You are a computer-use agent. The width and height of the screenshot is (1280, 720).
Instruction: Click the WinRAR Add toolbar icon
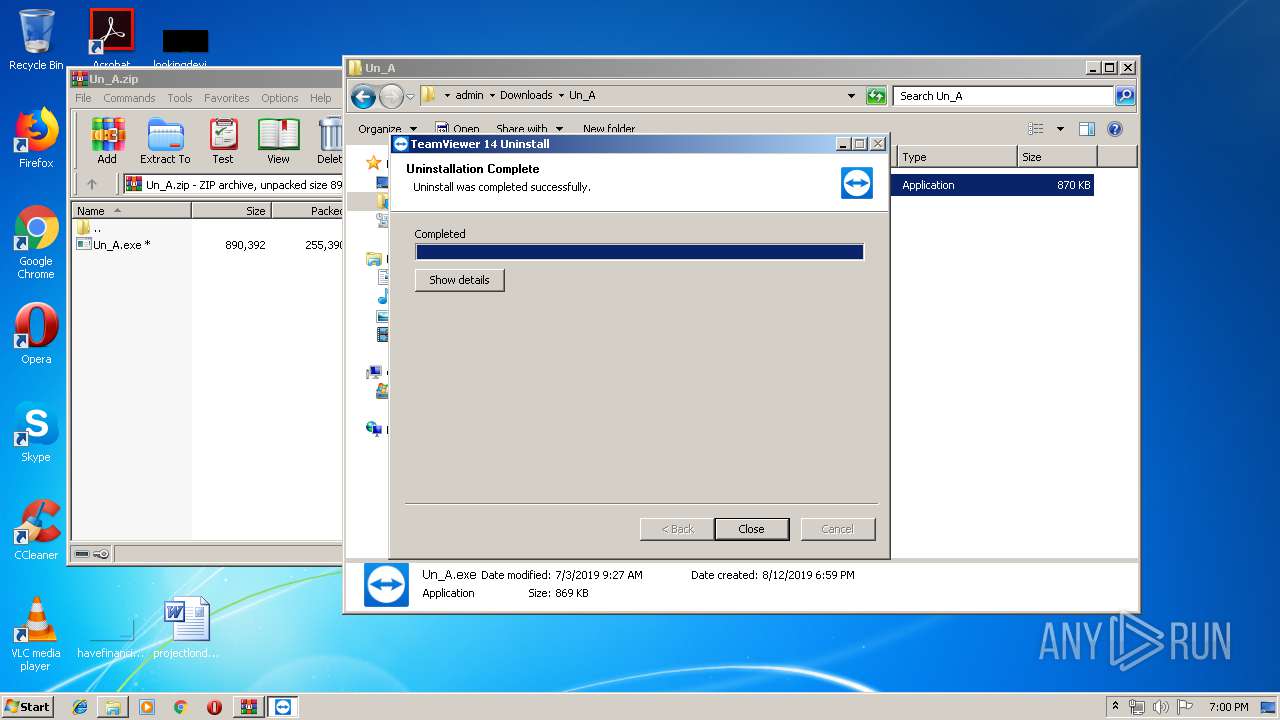click(107, 141)
